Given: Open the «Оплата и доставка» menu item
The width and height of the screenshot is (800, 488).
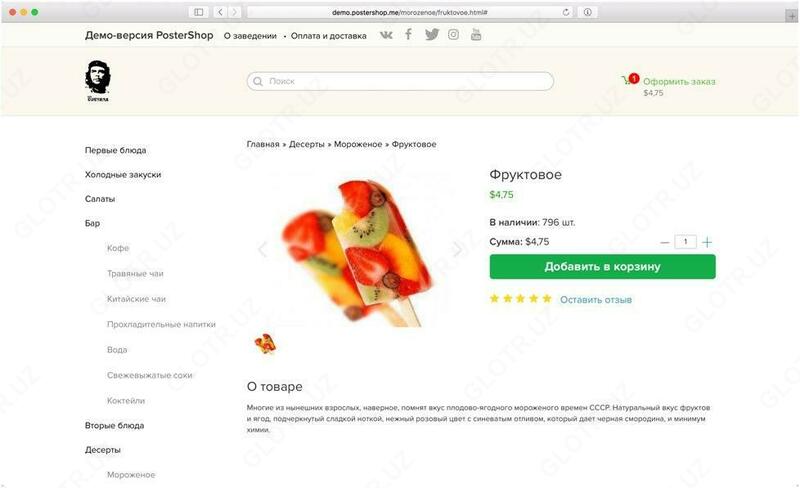Looking at the screenshot, I should tap(329, 36).
